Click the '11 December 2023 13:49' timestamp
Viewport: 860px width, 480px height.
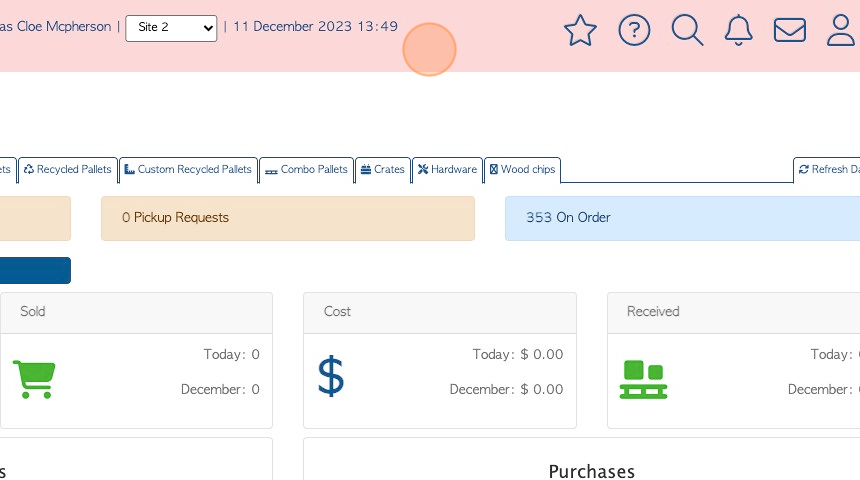315,26
